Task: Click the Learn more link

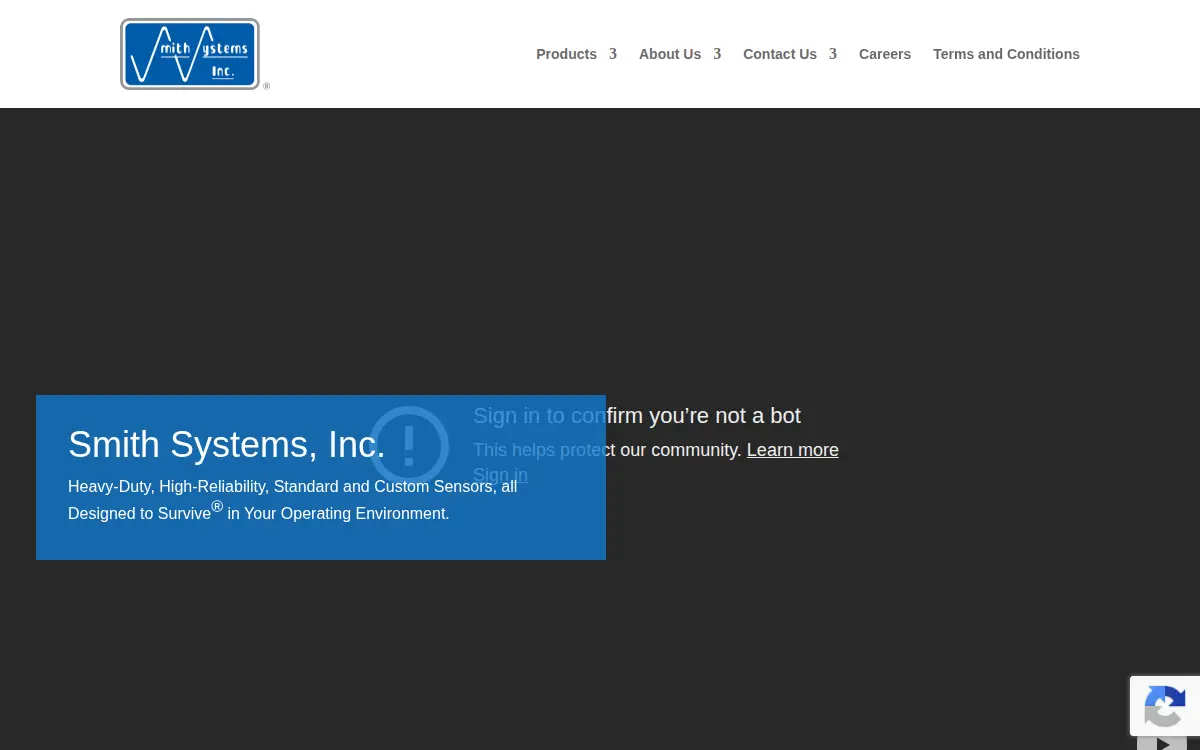Action: click(x=793, y=450)
